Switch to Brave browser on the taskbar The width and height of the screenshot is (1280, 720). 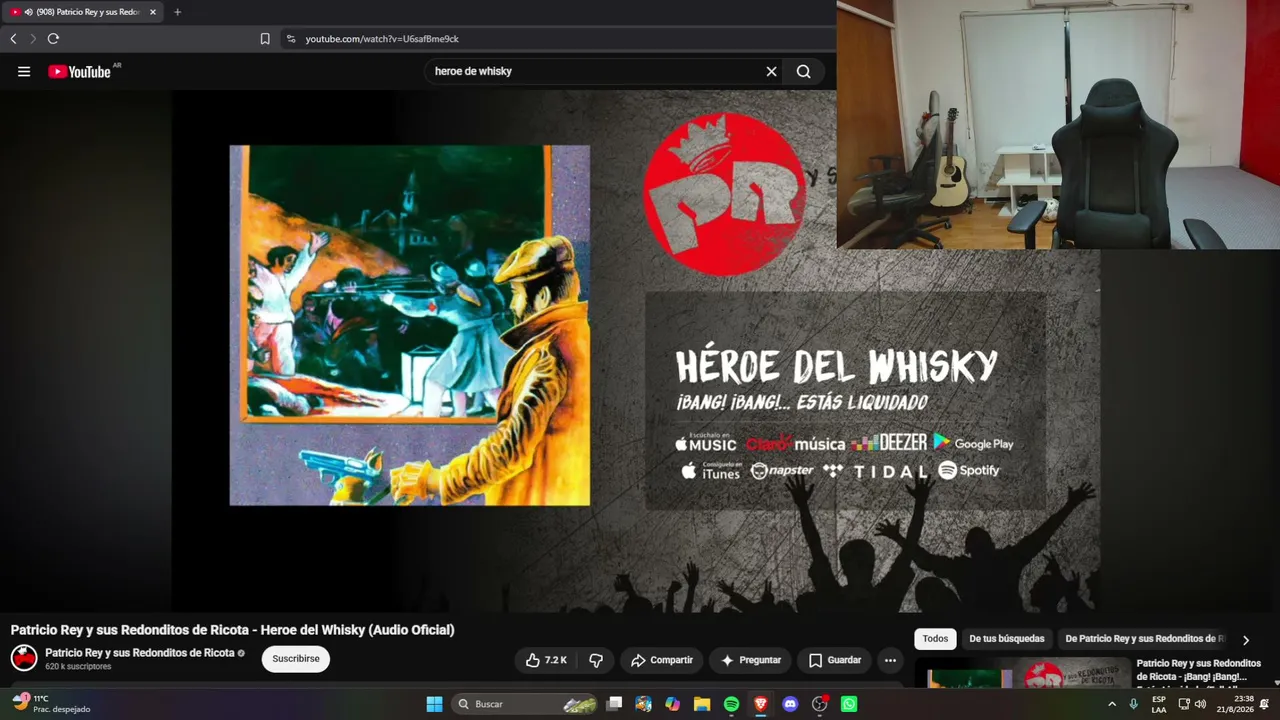tap(760, 704)
